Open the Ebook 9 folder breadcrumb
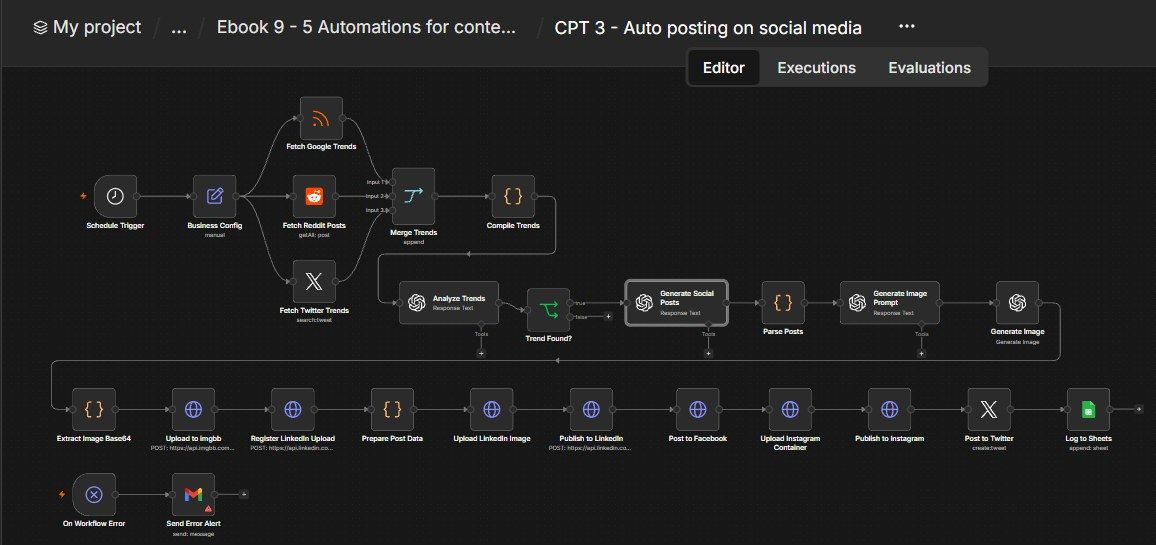Image resolution: width=1156 pixels, height=545 pixels. (366, 27)
